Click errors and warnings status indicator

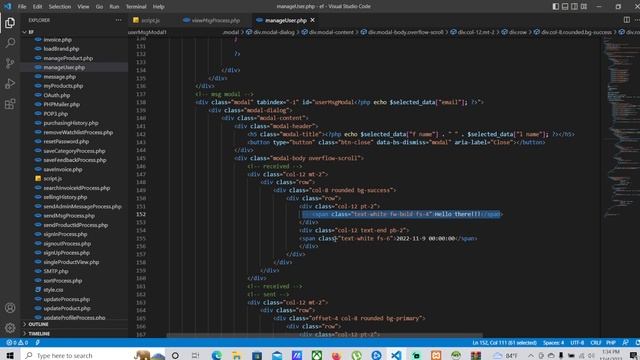coord(17,343)
